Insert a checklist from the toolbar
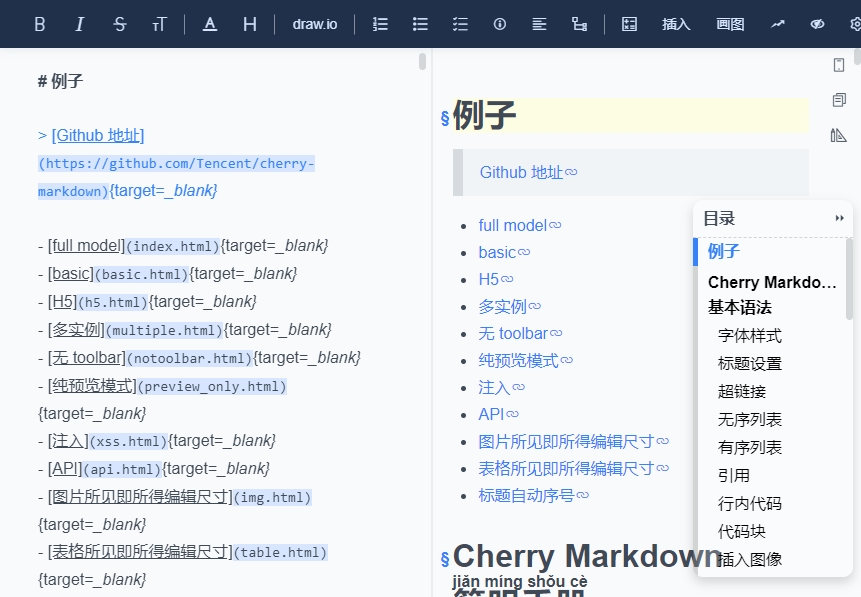The image size is (861, 597). coord(460,24)
